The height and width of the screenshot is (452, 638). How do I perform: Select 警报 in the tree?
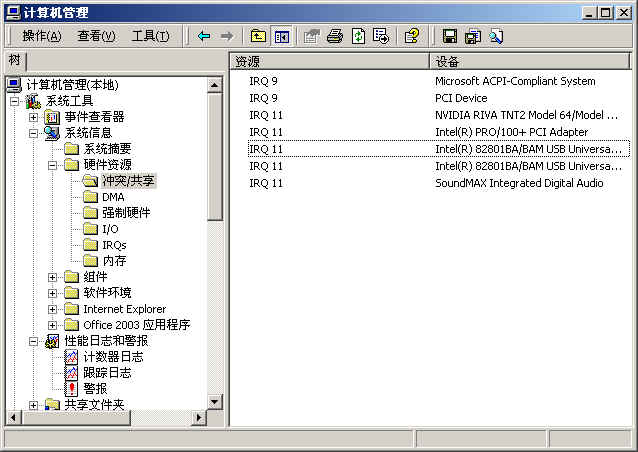(95, 389)
